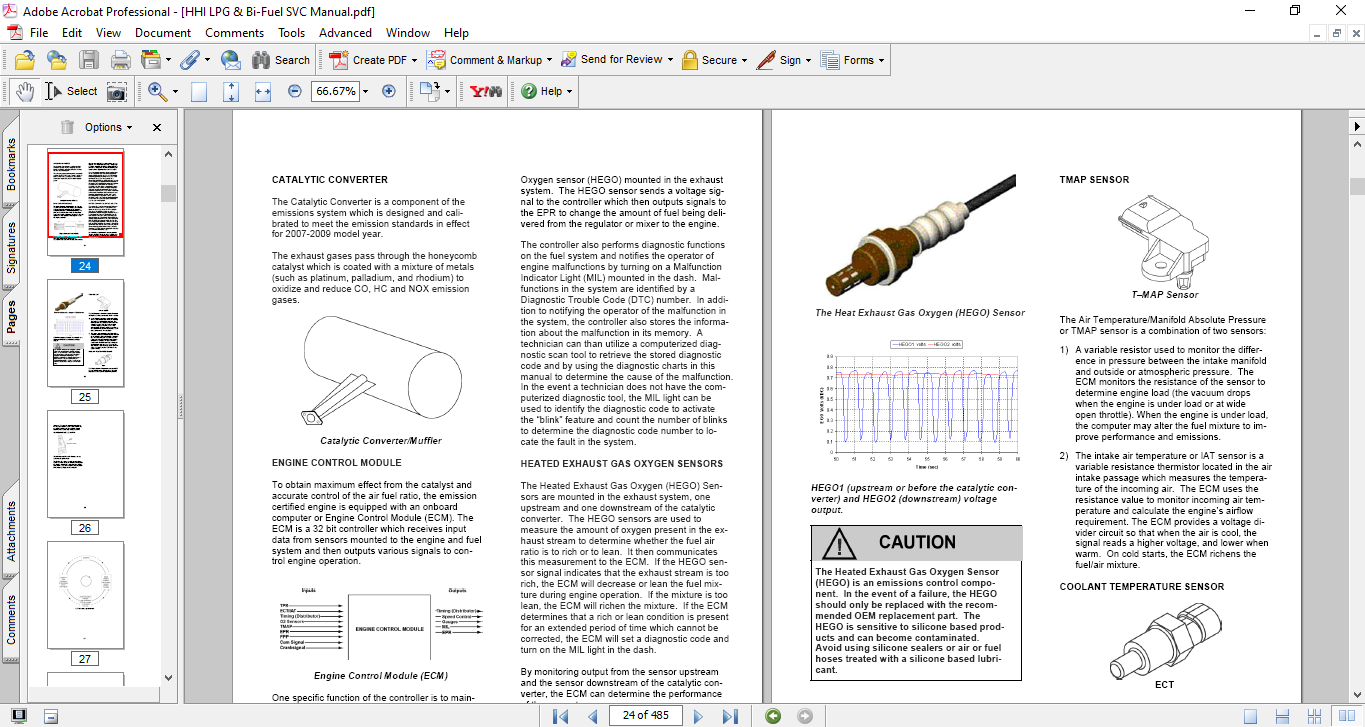
Task: Click the Yahoo search toolbar icon
Action: [x=486, y=91]
